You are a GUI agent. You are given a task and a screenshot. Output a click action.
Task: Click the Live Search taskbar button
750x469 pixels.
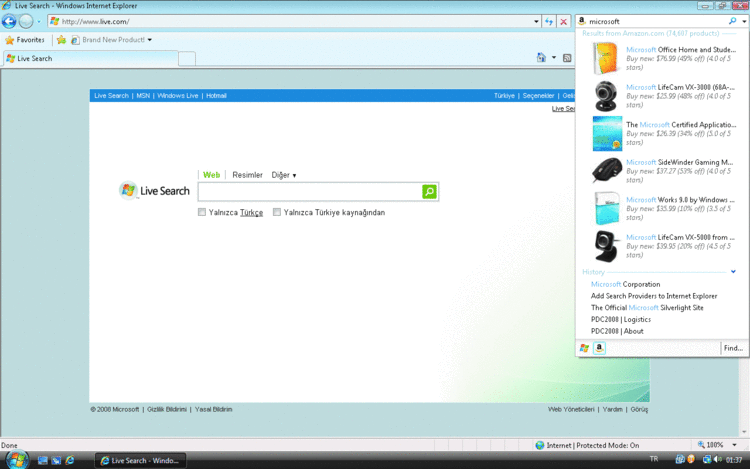[140, 461]
